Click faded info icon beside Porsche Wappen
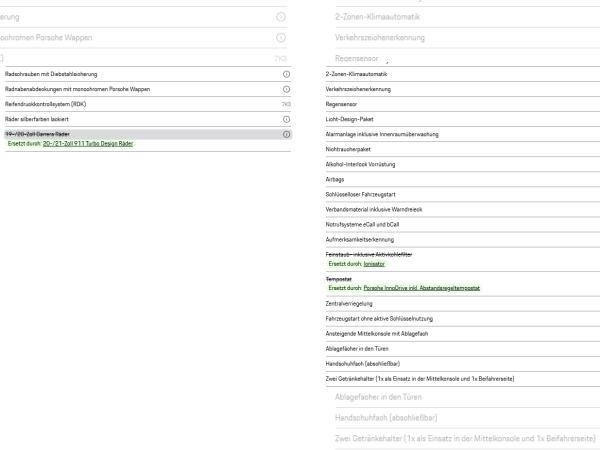 [281, 38]
